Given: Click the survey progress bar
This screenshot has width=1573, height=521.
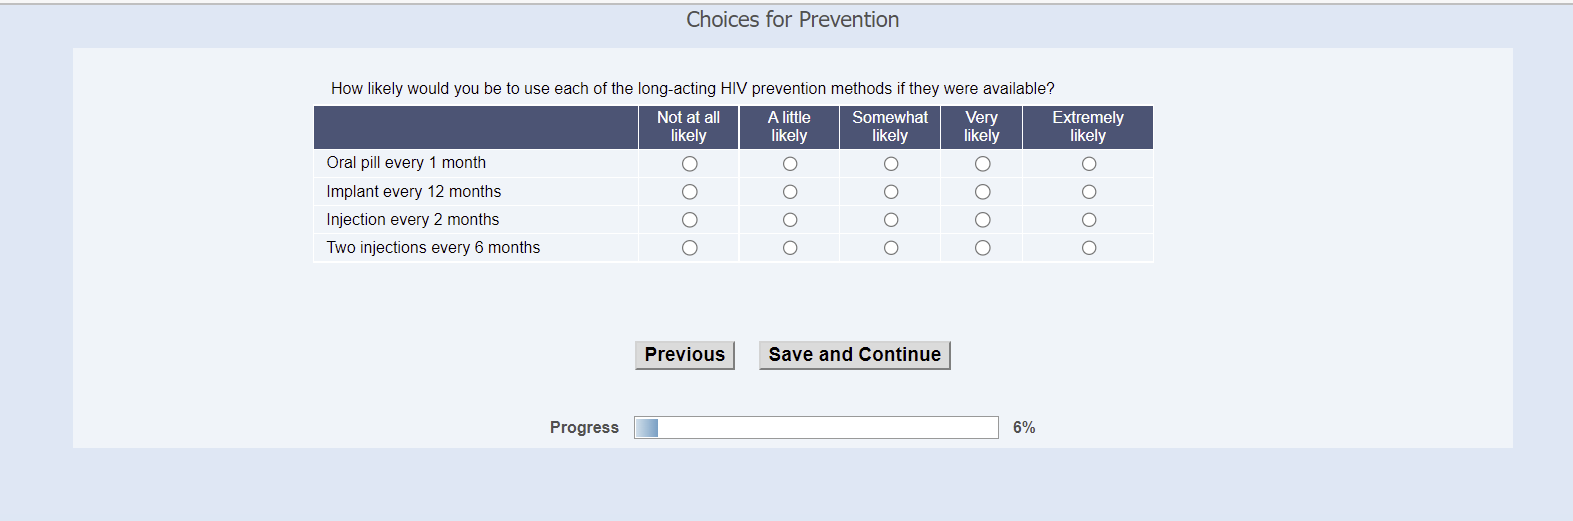Looking at the screenshot, I should click(816, 428).
